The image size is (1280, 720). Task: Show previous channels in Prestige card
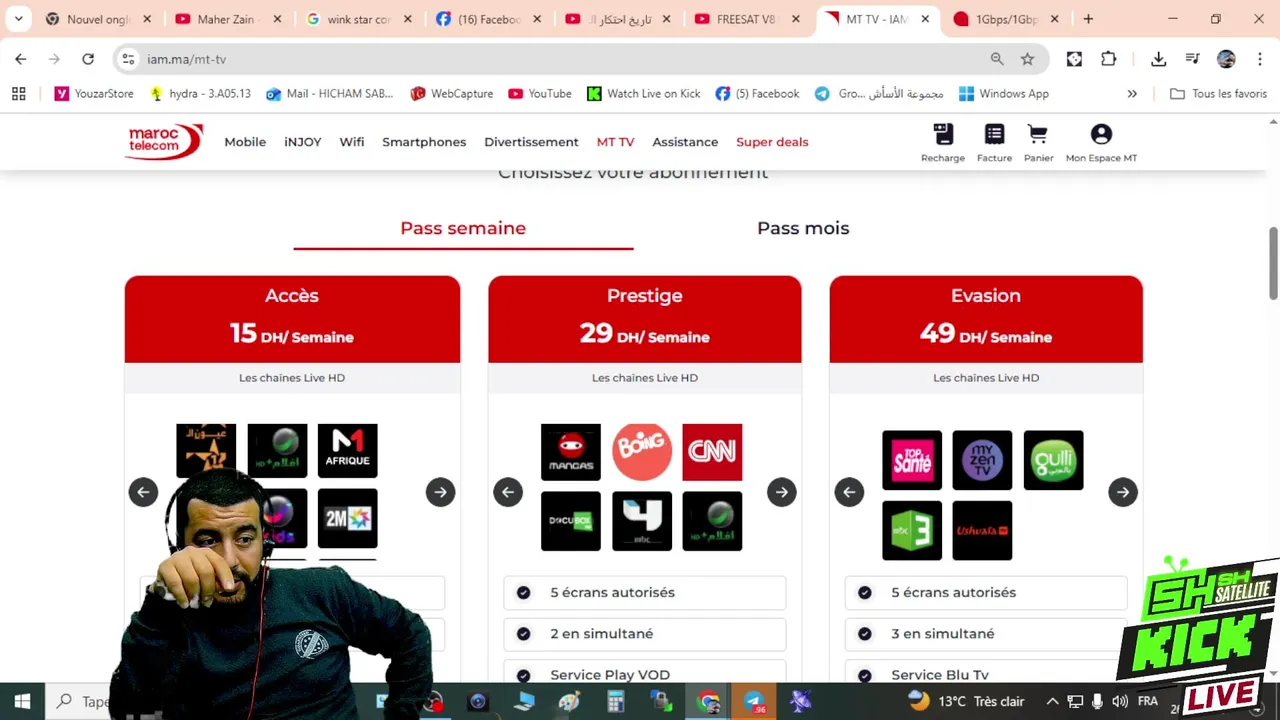click(508, 492)
